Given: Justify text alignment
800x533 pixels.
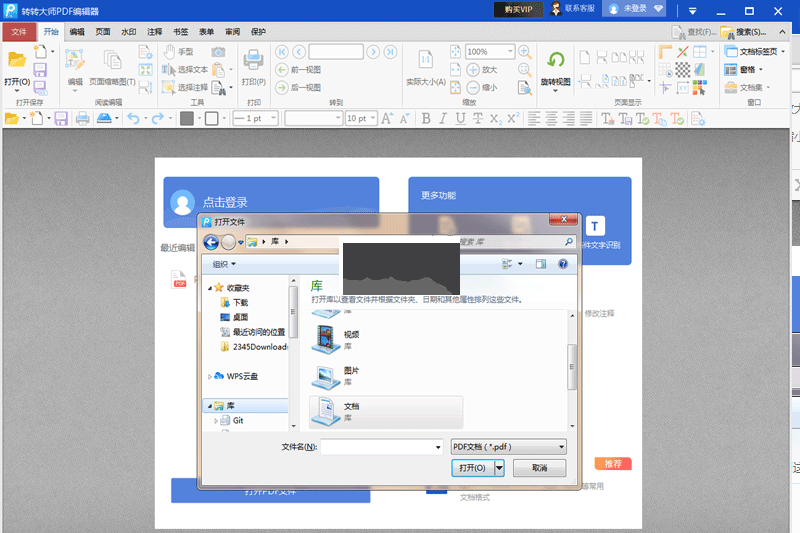Looking at the screenshot, I should [x=586, y=119].
